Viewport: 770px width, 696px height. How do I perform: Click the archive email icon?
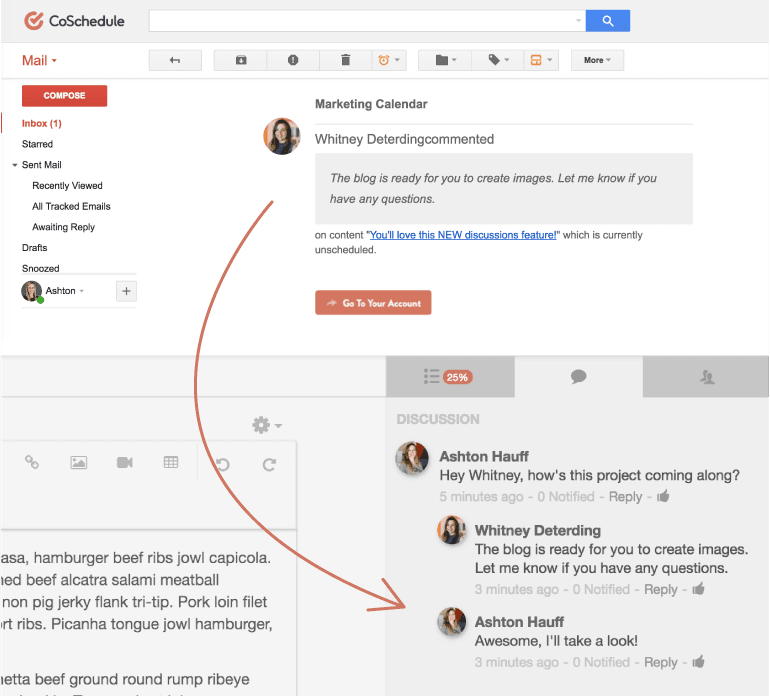[241, 60]
